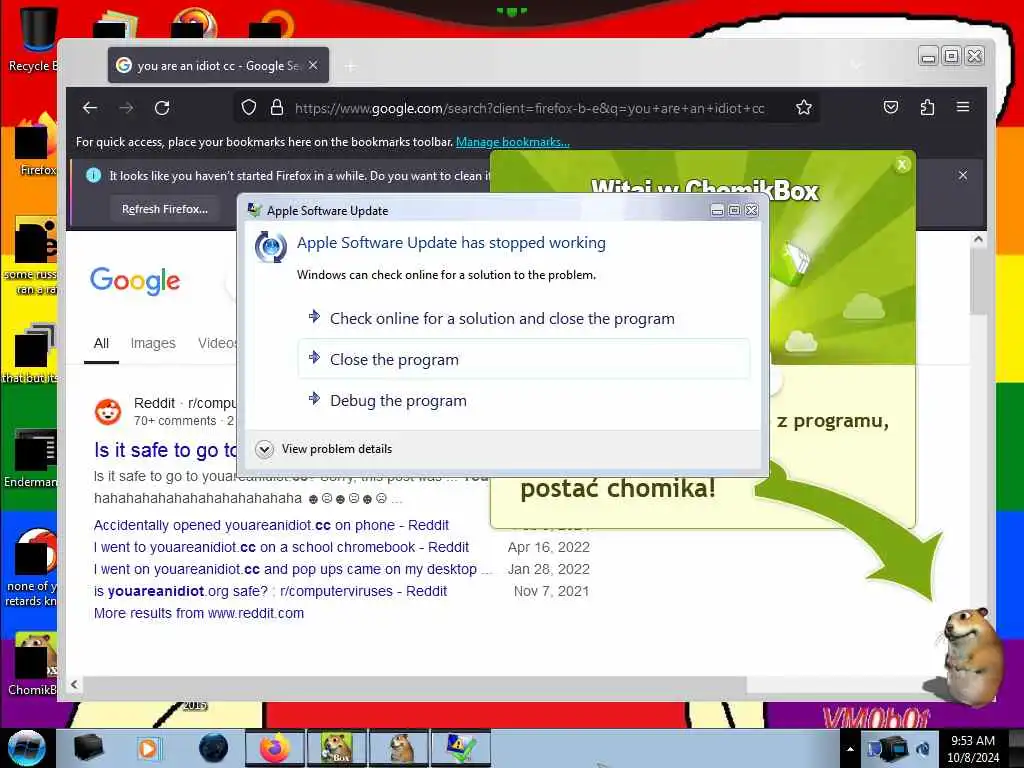Open 'is youareanidiot.org safe?' link
Image resolution: width=1024 pixels, height=768 pixels.
[270, 591]
